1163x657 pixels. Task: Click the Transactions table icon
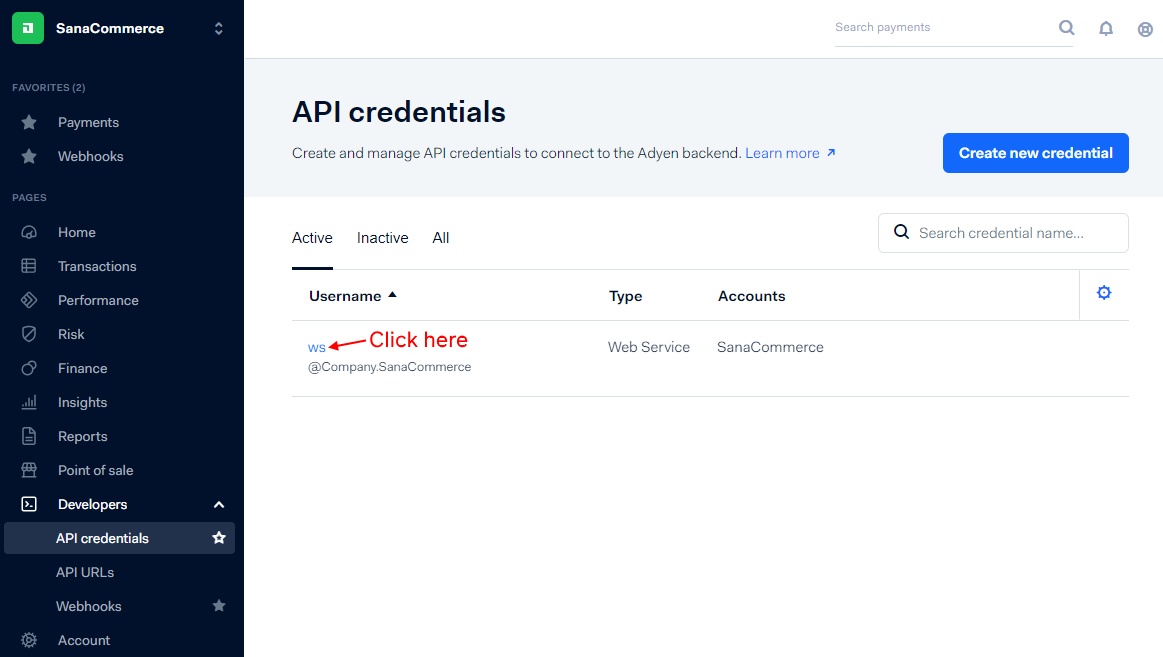pos(29,266)
